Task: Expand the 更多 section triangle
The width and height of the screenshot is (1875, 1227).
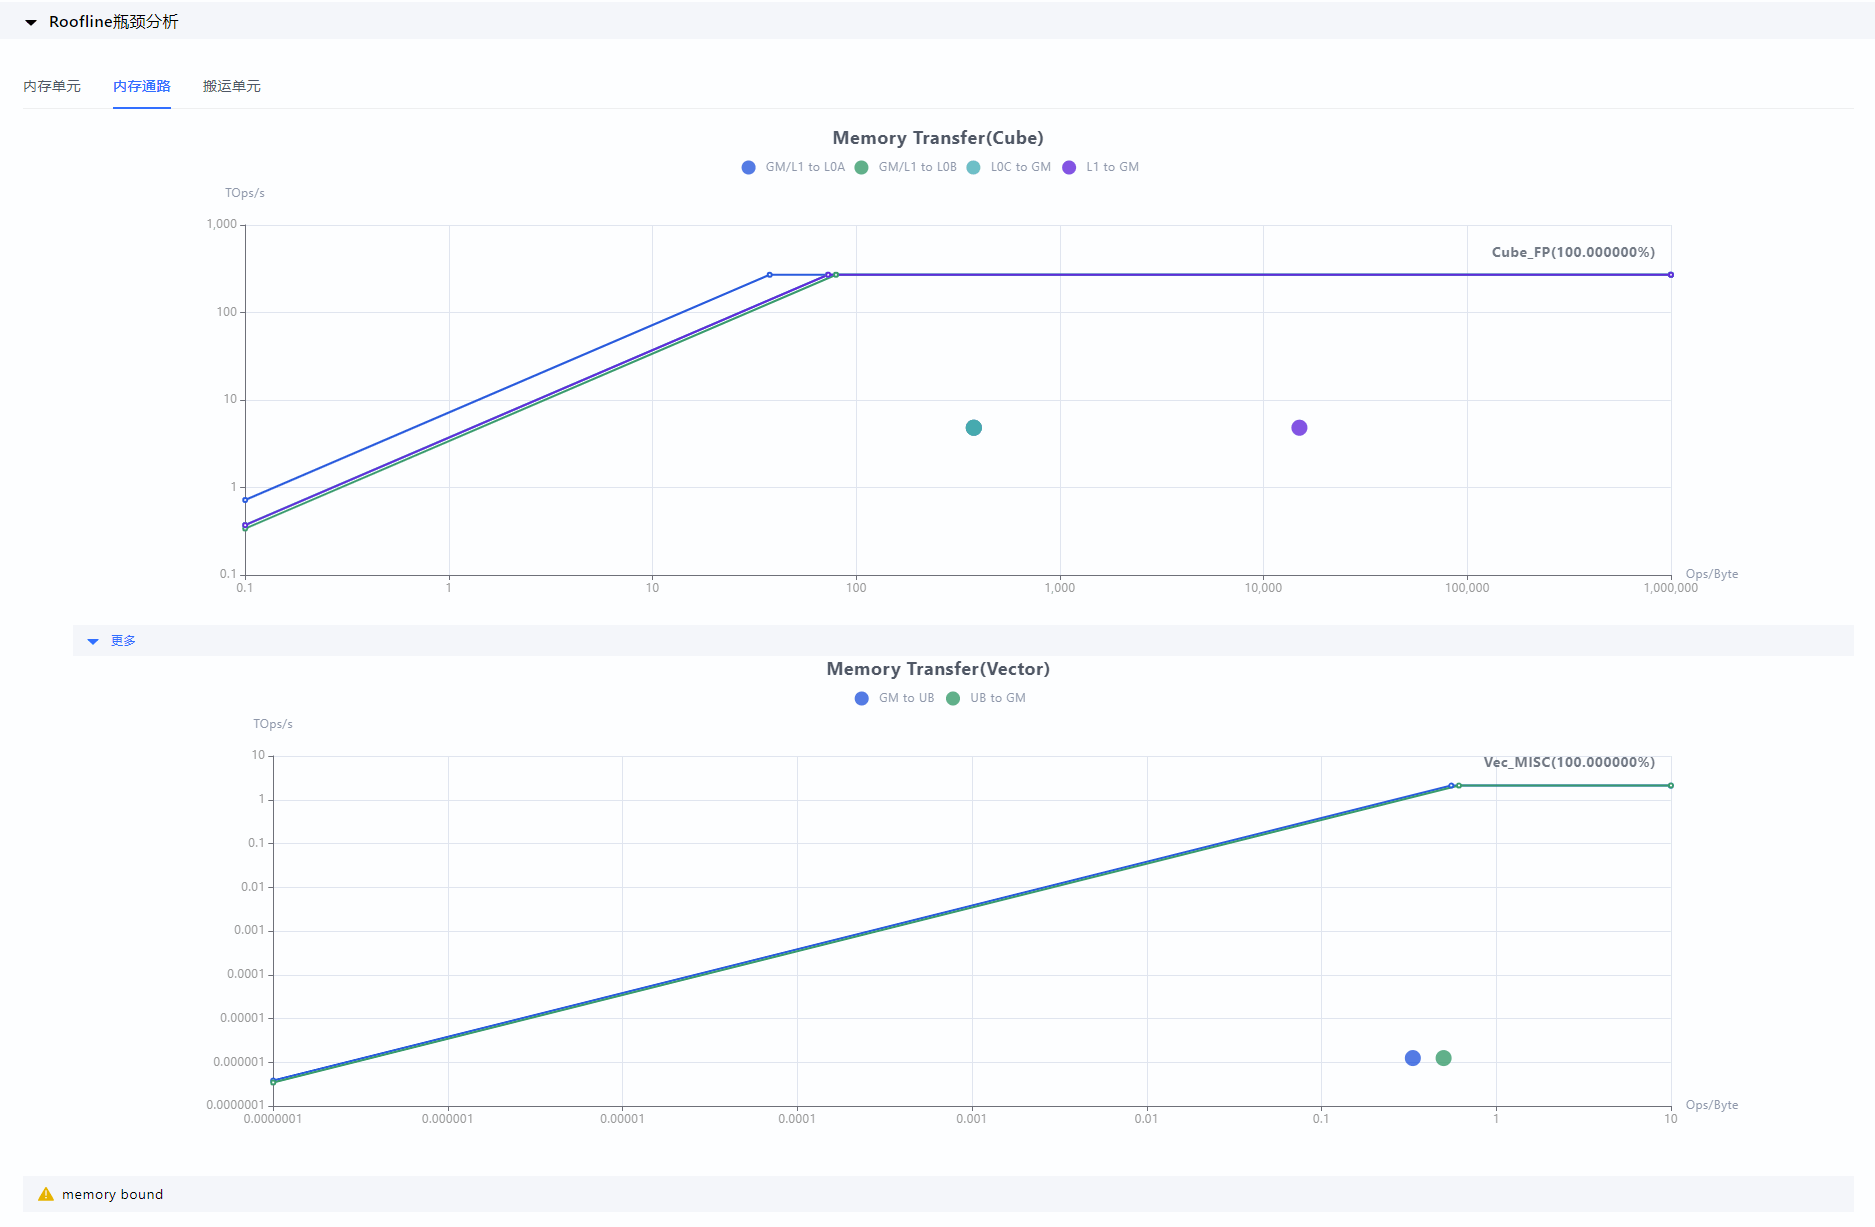Action: tap(93, 641)
